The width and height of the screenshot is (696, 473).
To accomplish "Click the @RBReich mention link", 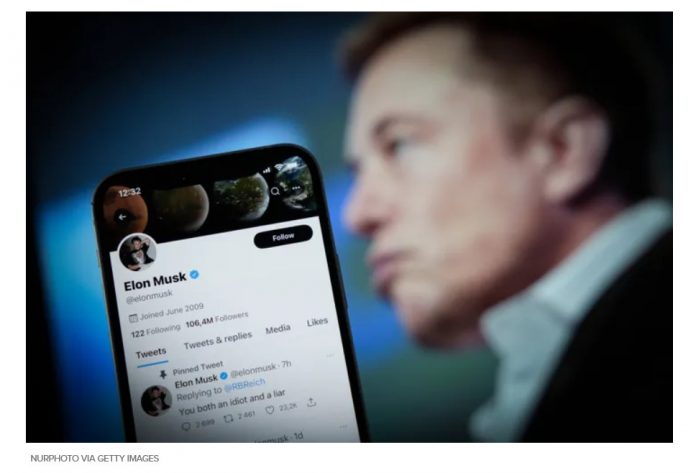I will 245,385.
